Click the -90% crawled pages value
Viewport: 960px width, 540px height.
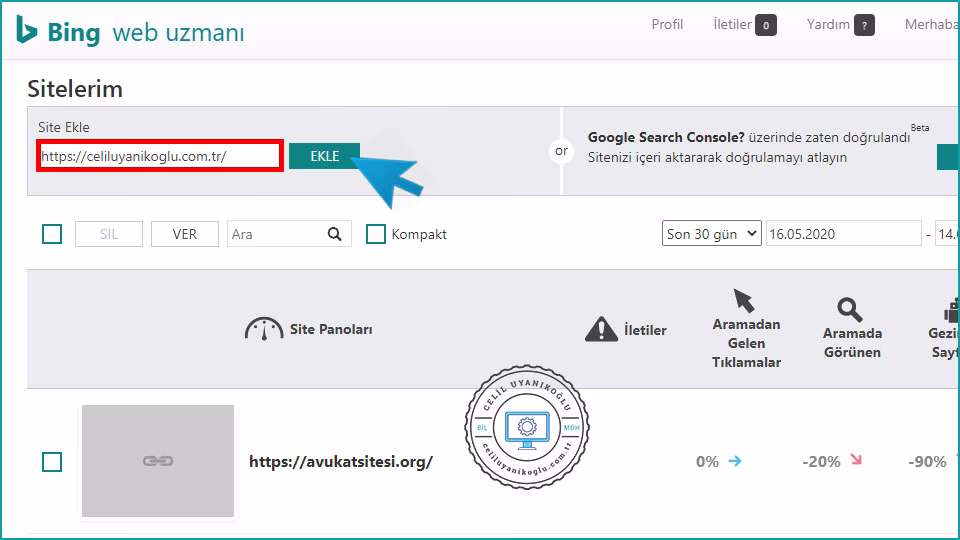tap(927, 462)
